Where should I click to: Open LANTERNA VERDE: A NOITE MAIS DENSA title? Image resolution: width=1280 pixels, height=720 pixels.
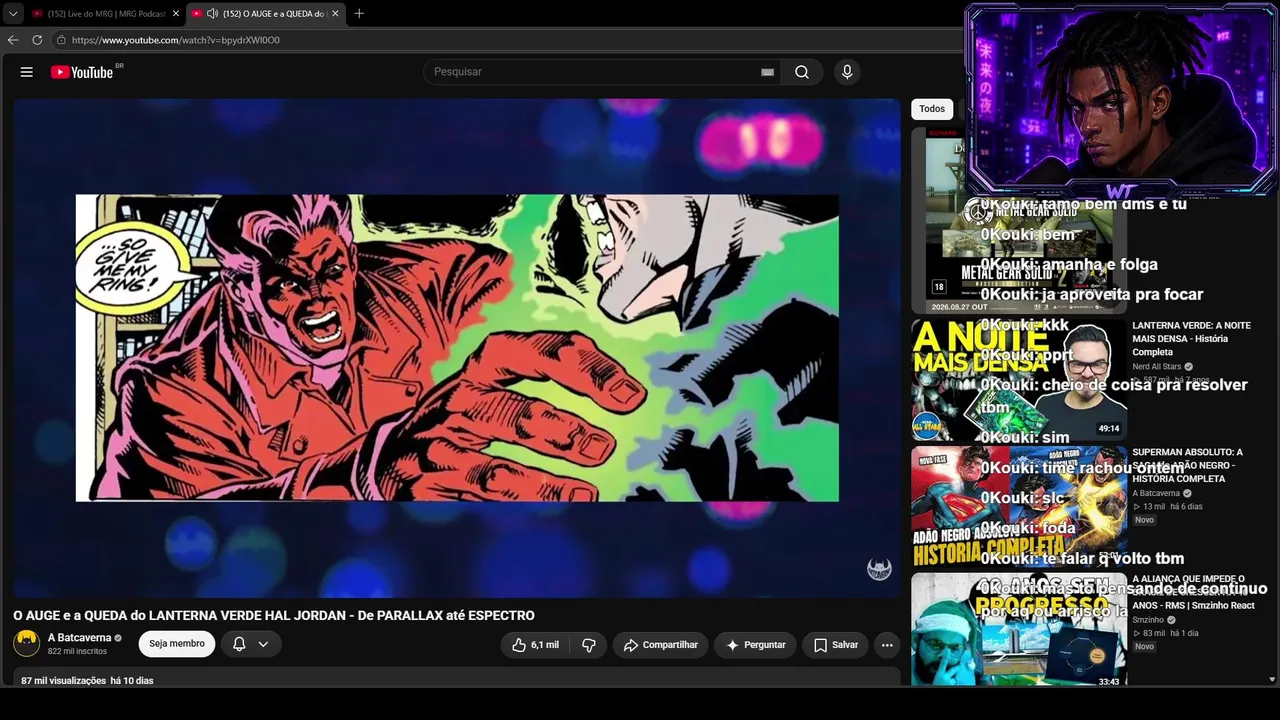1192,339
